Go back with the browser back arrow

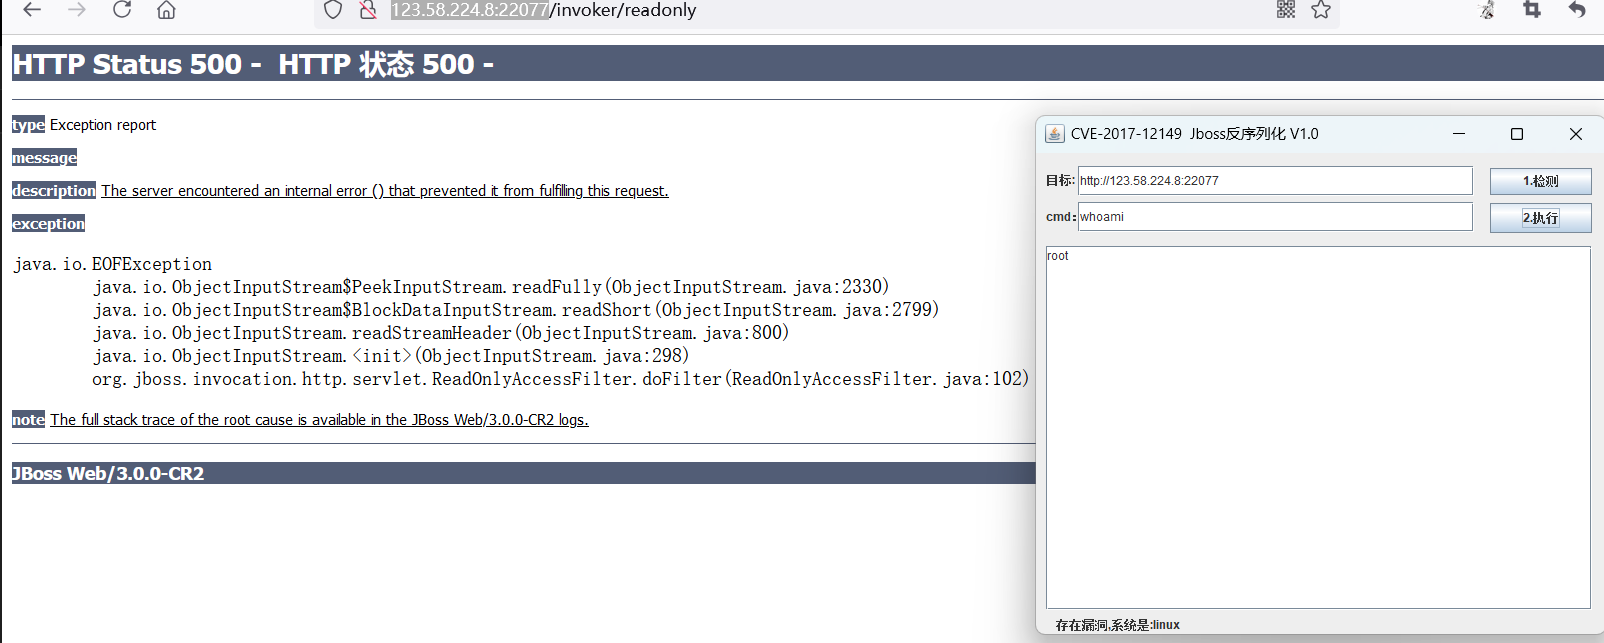pyautogui.click(x=32, y=10)
